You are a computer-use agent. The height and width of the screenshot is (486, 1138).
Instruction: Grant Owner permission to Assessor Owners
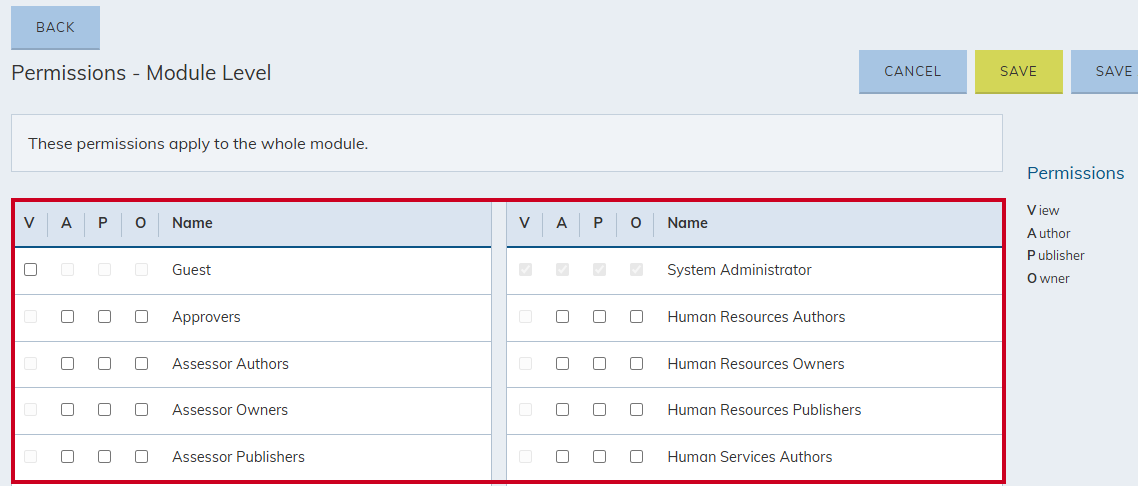tap(142, 410)
